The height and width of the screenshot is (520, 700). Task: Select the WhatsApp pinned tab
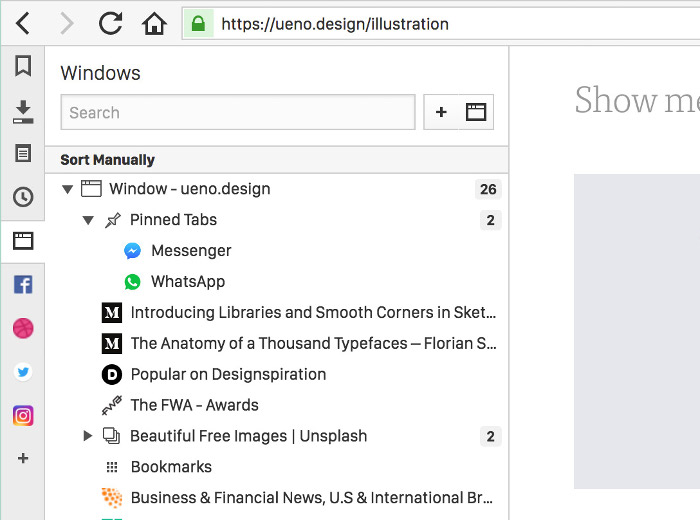(187, 282)
